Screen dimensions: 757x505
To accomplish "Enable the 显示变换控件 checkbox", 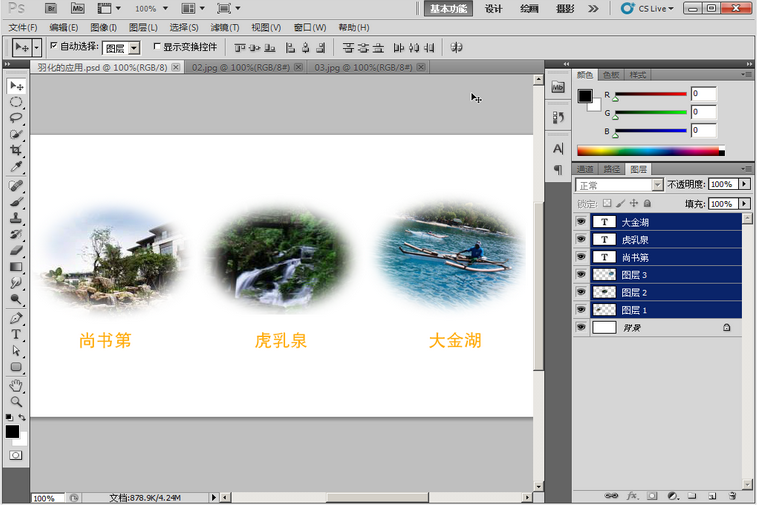I will 156,46.
